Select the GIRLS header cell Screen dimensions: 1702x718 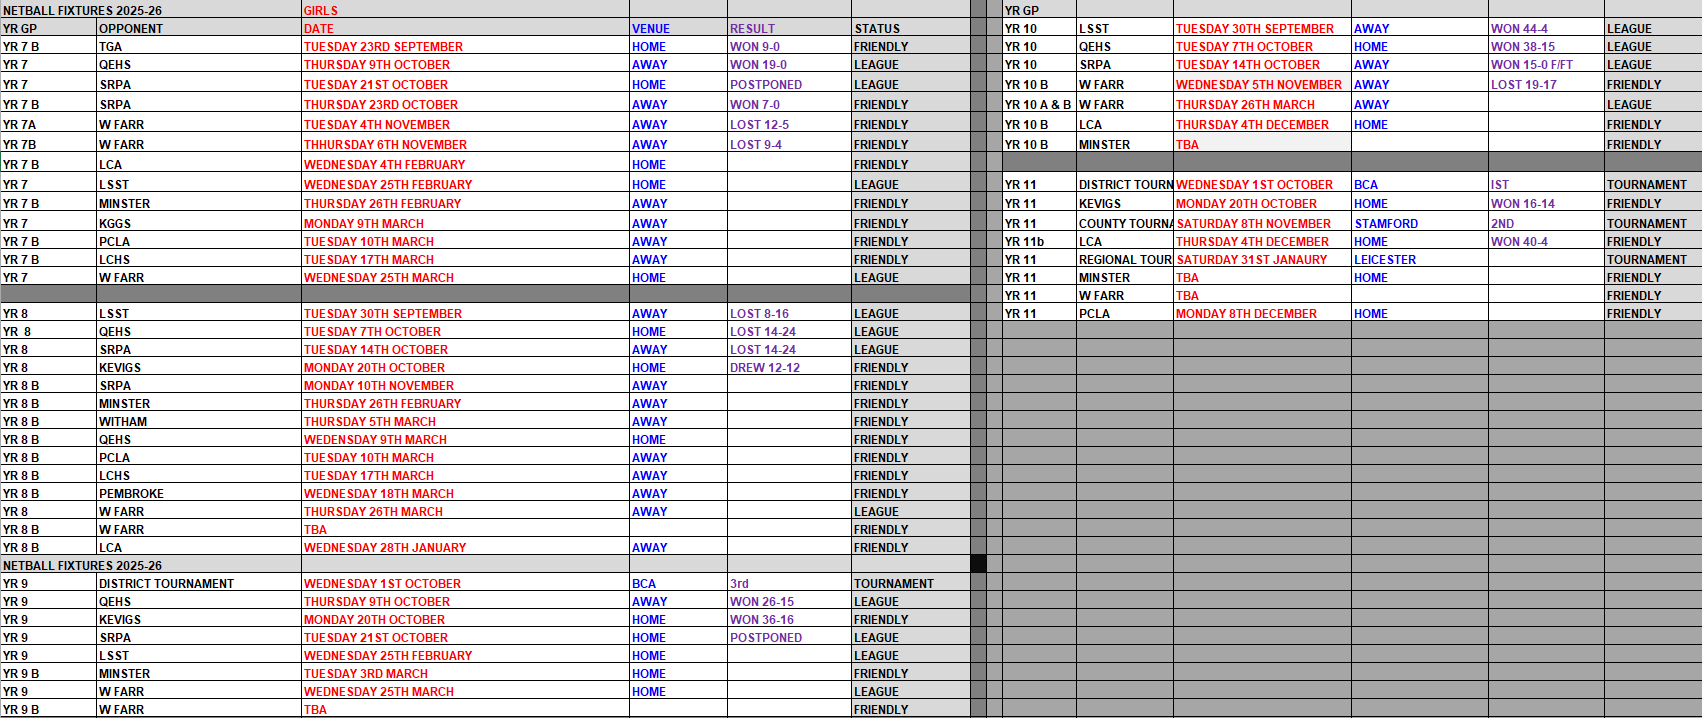pyautogui.click(x=321, y=11)
